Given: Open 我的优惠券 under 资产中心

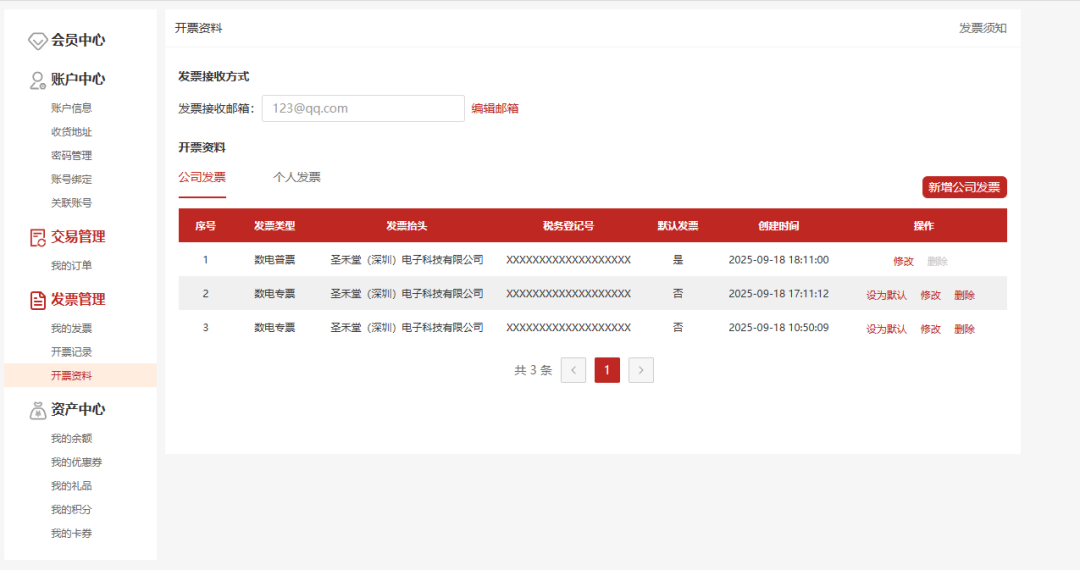Looking at the screenshot, I should [x=76, y=462].
